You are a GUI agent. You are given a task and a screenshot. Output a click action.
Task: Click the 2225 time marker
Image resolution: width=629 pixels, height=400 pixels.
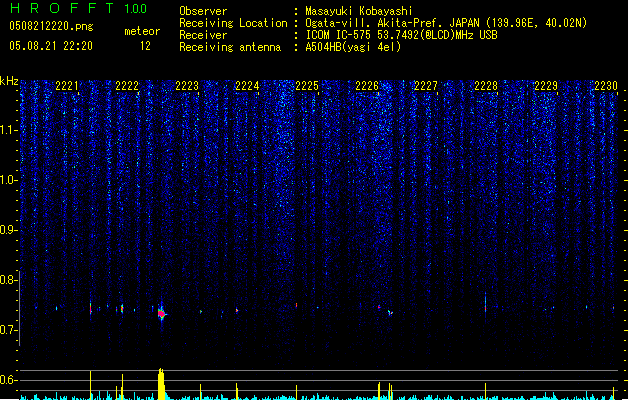point(307,86)
